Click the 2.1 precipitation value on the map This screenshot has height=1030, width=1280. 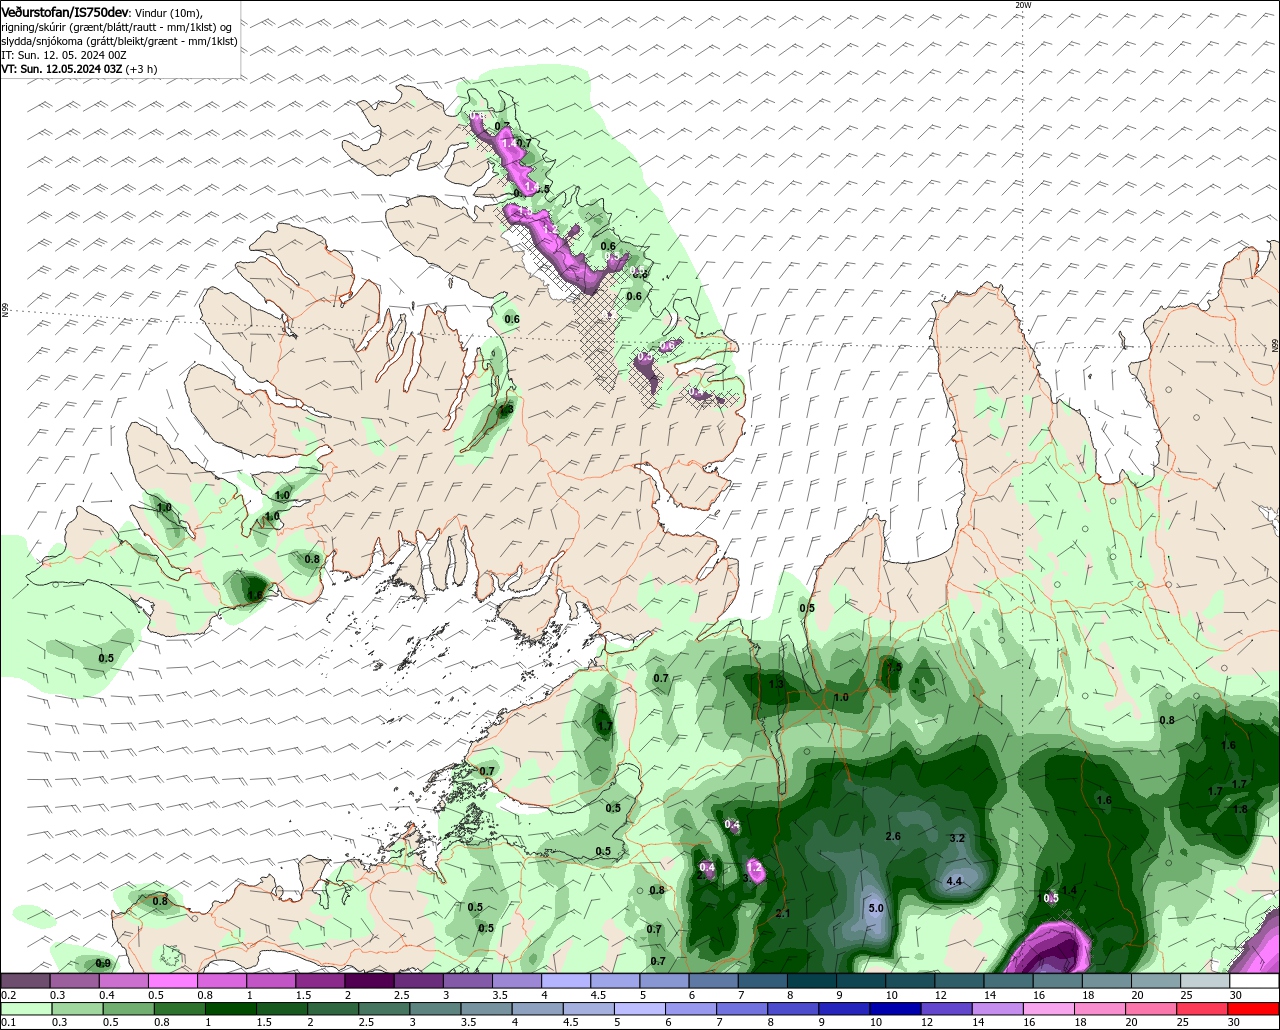coord(783,913)
